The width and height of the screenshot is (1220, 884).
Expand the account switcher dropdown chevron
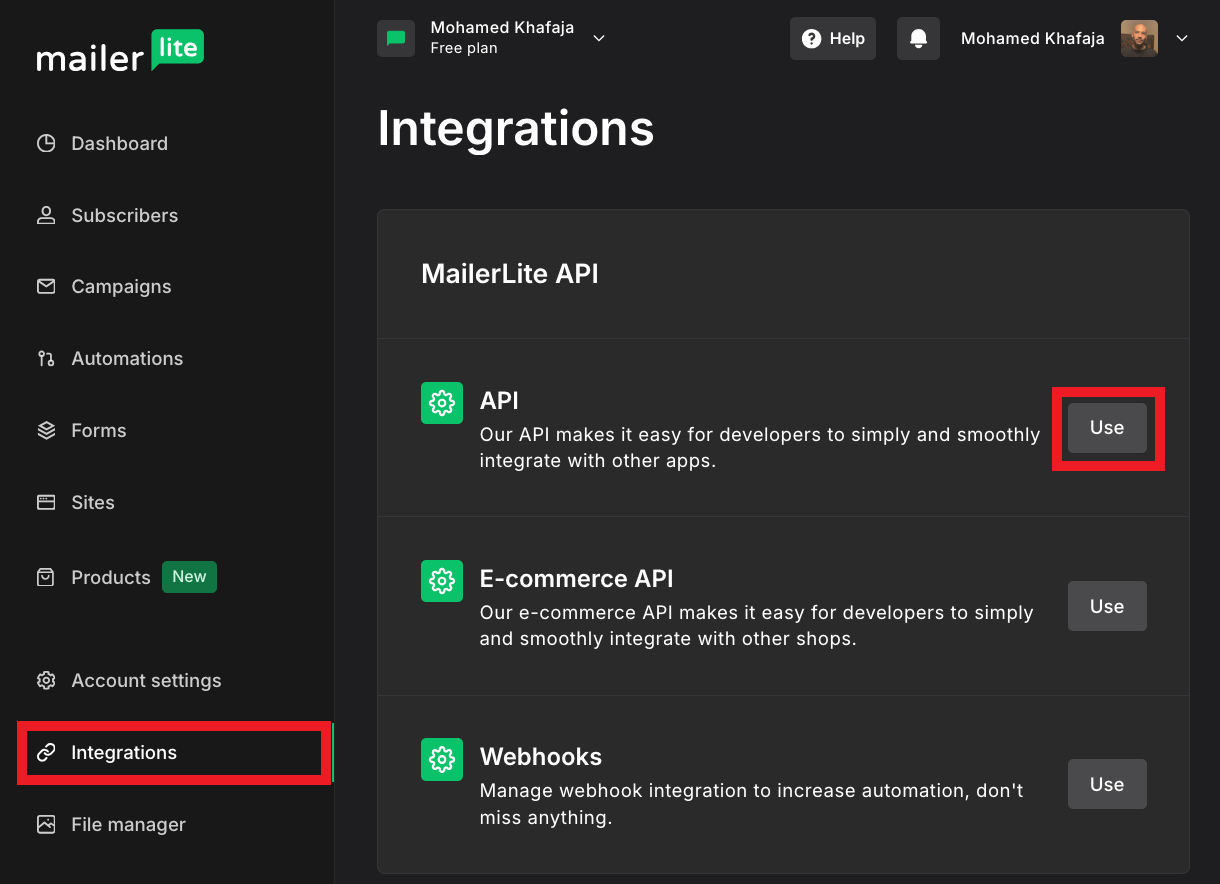click(599, 38)
